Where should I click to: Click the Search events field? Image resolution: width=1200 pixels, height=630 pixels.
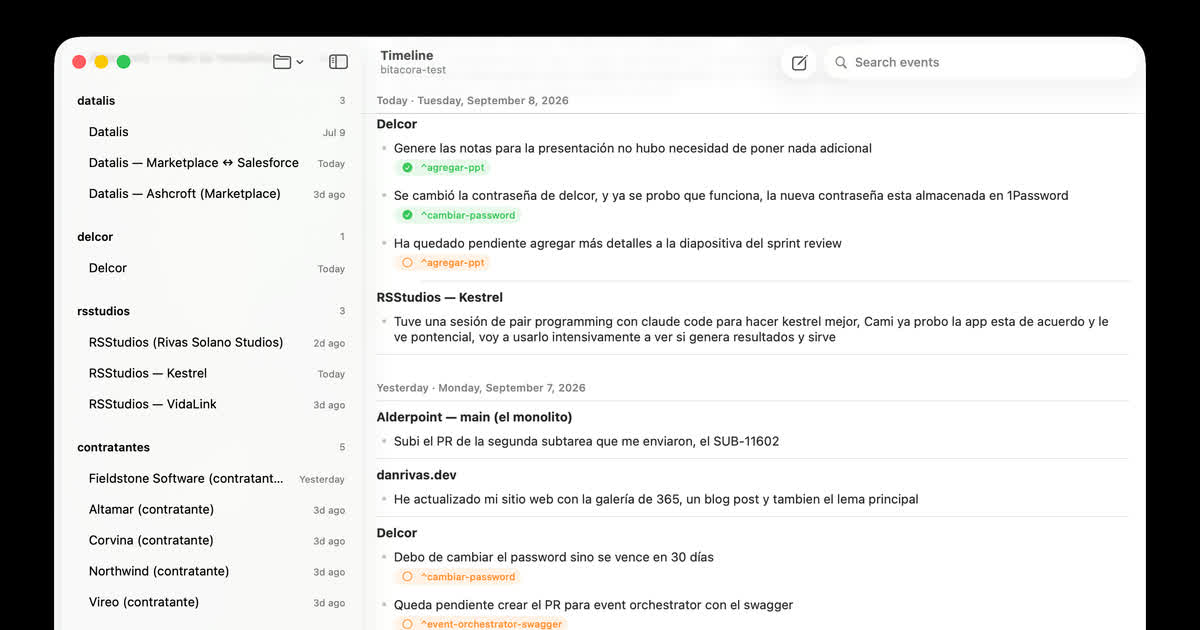tap(980, 62)
